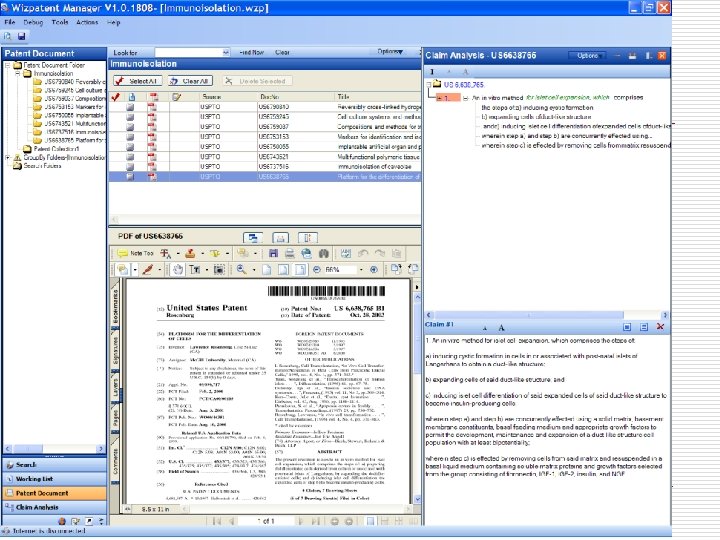Image resolution: width=720 pixels, height=540 pixels.
Task: Select the zoom magnifier tool in PDF toolbar
Action: pos(241,270)
